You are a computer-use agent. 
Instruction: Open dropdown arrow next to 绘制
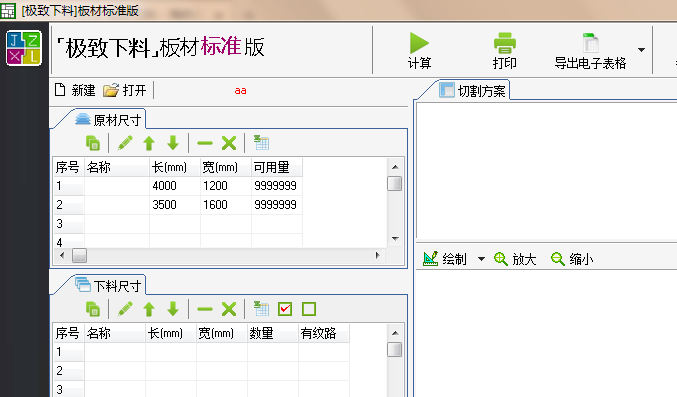[481, 259]
